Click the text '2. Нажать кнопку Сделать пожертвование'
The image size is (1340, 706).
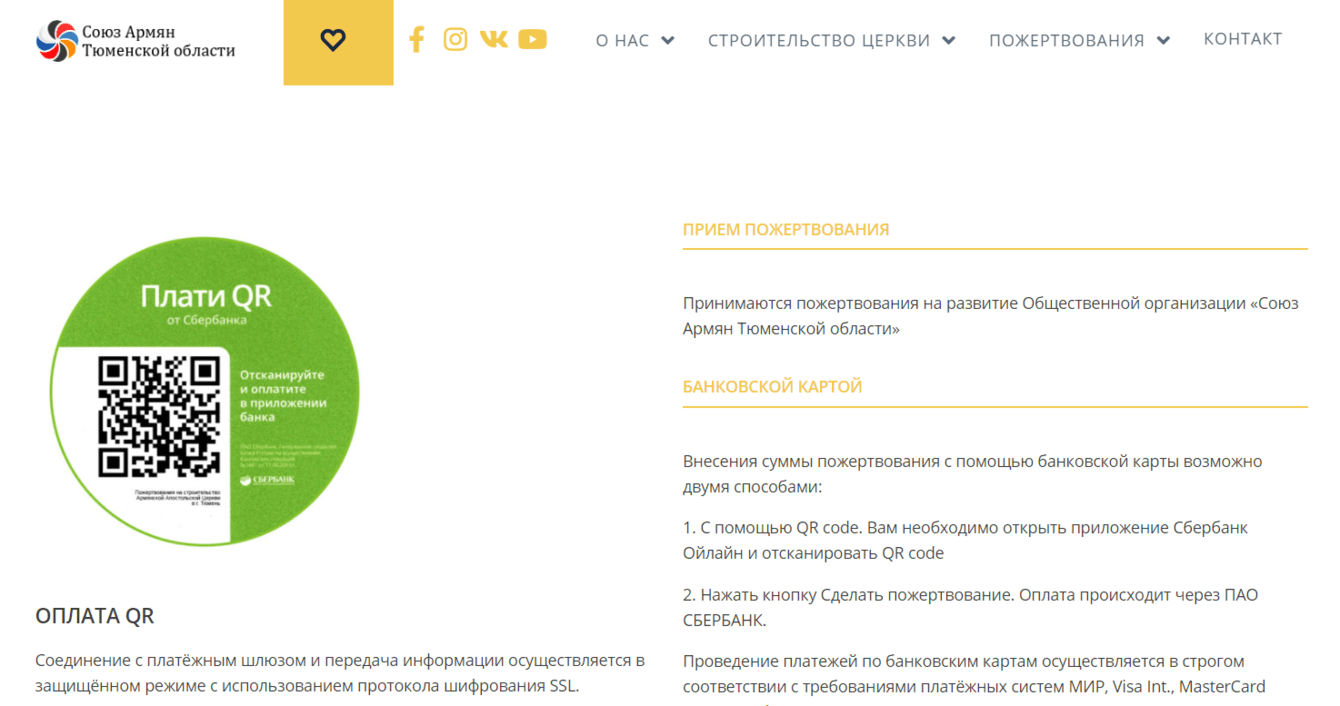coord(849,594)
